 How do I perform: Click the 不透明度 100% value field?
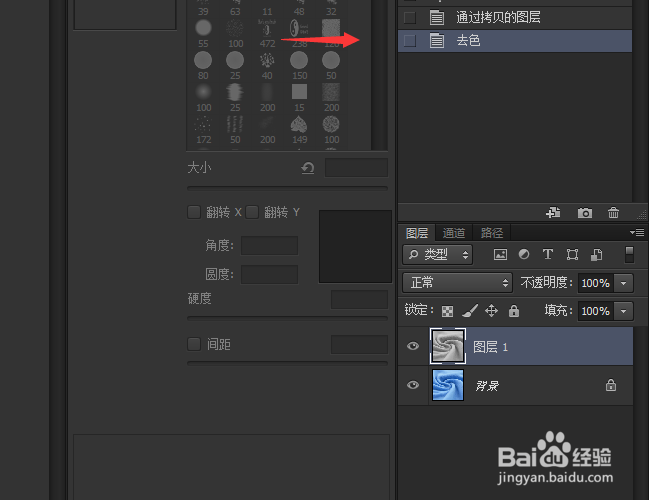click(x=596, y=283)
